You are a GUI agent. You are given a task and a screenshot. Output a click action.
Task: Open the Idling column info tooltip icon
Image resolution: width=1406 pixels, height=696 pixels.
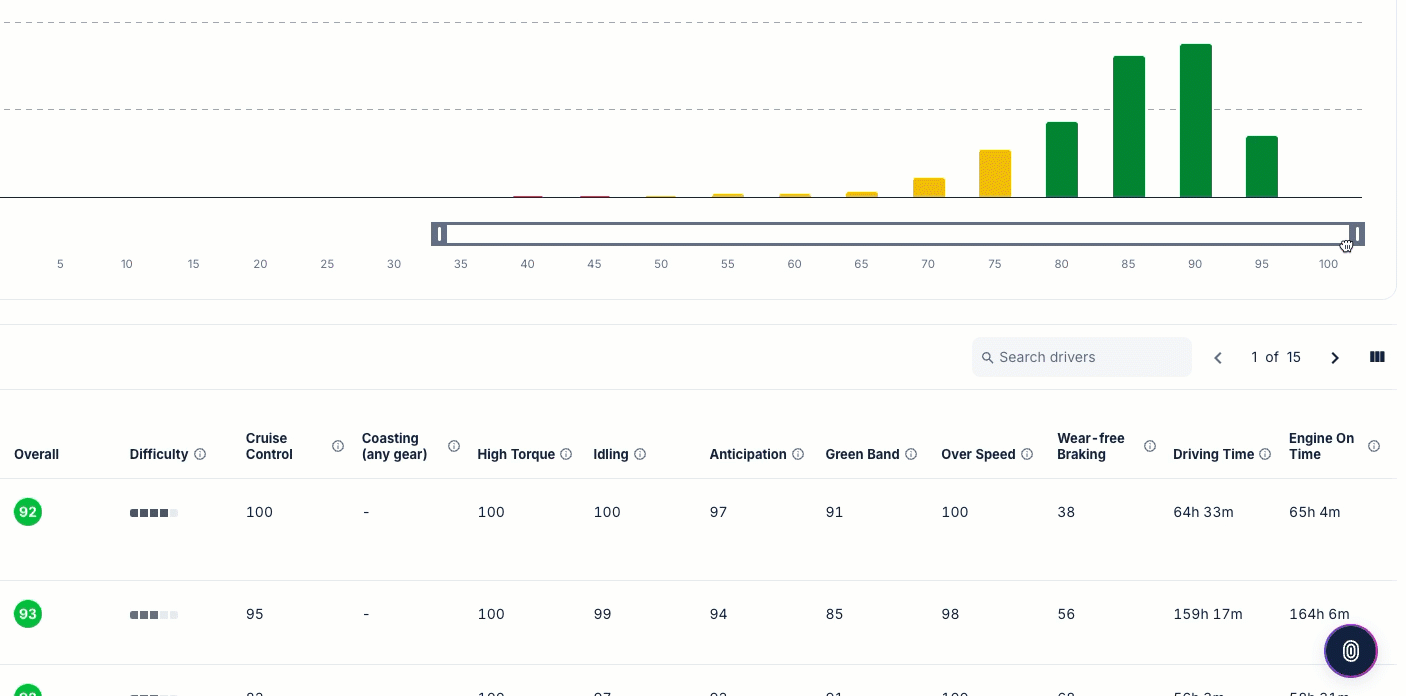(640, 454)
